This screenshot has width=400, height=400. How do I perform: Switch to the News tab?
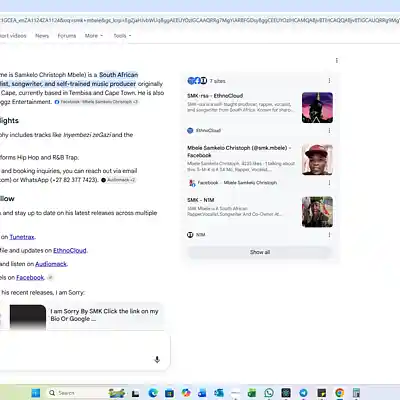(x=42, y=36)
